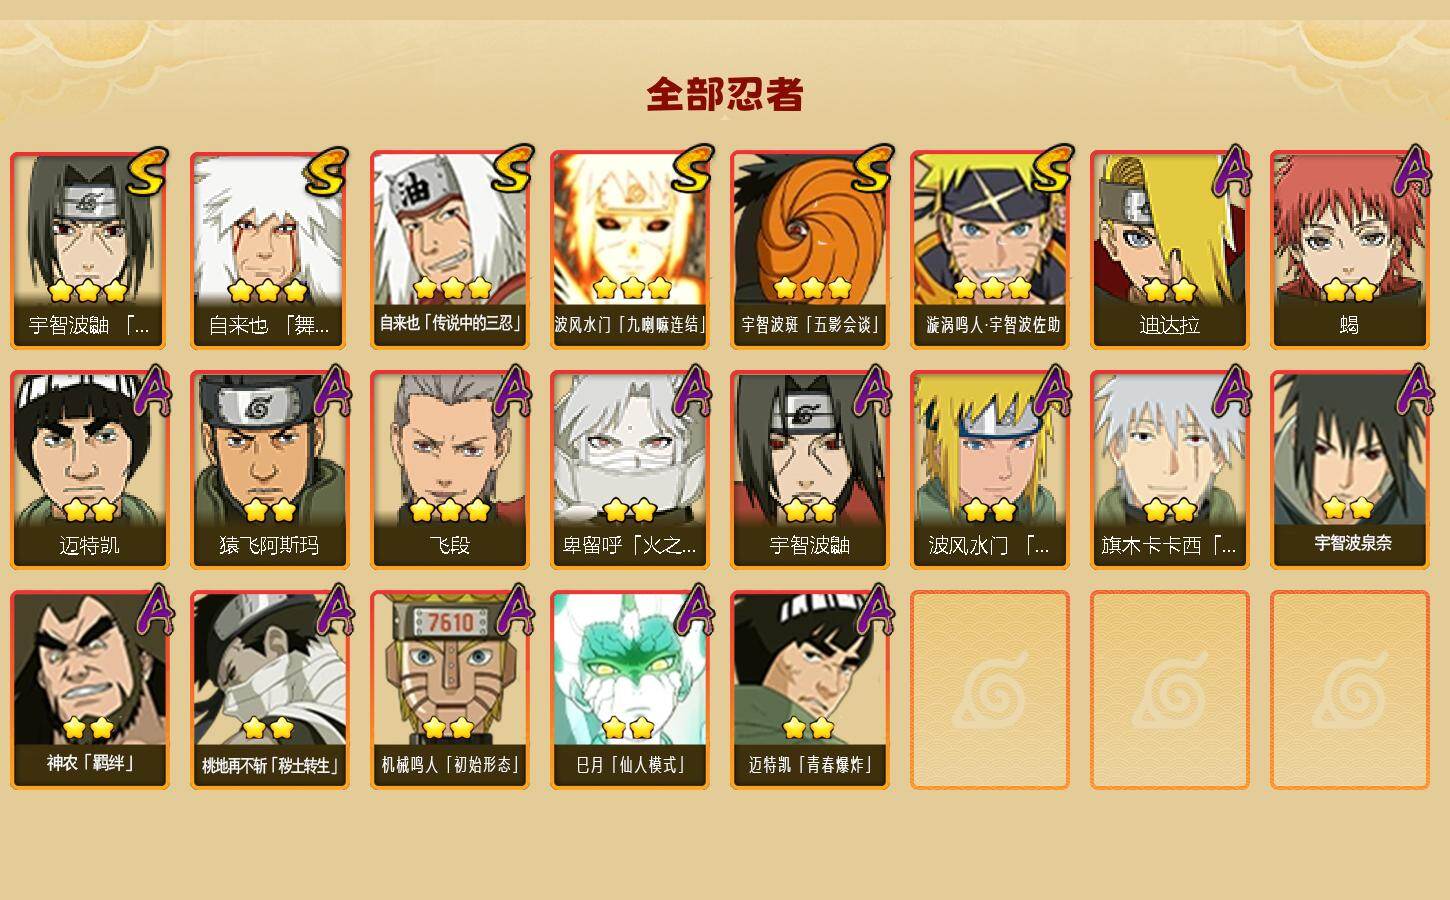Screen dimensions: 1450x900
Task: Choose the 波风水门「九喇嘛连结」 card
Action: (629, 250)
